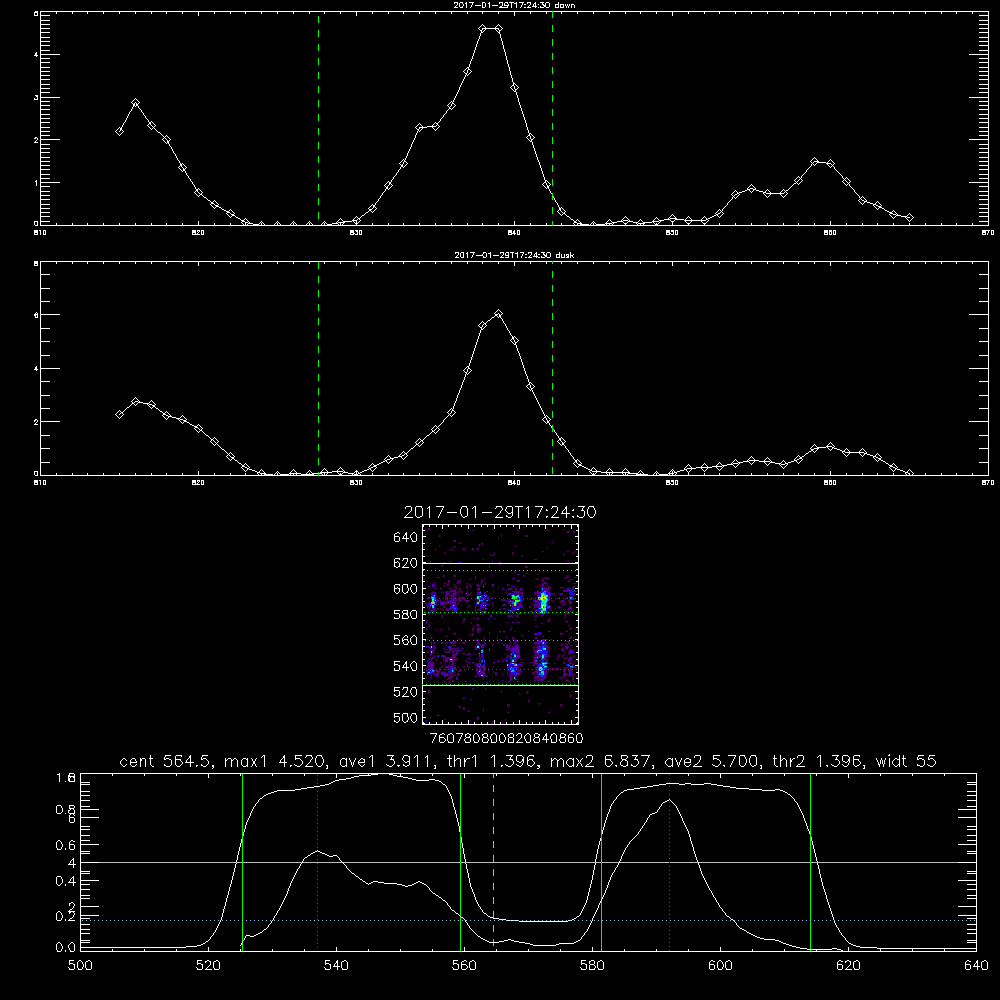Screen dimensions: 1000x1000
Task: Click the green boundary line near 614 in bottom plot
Action: point(811,861)
